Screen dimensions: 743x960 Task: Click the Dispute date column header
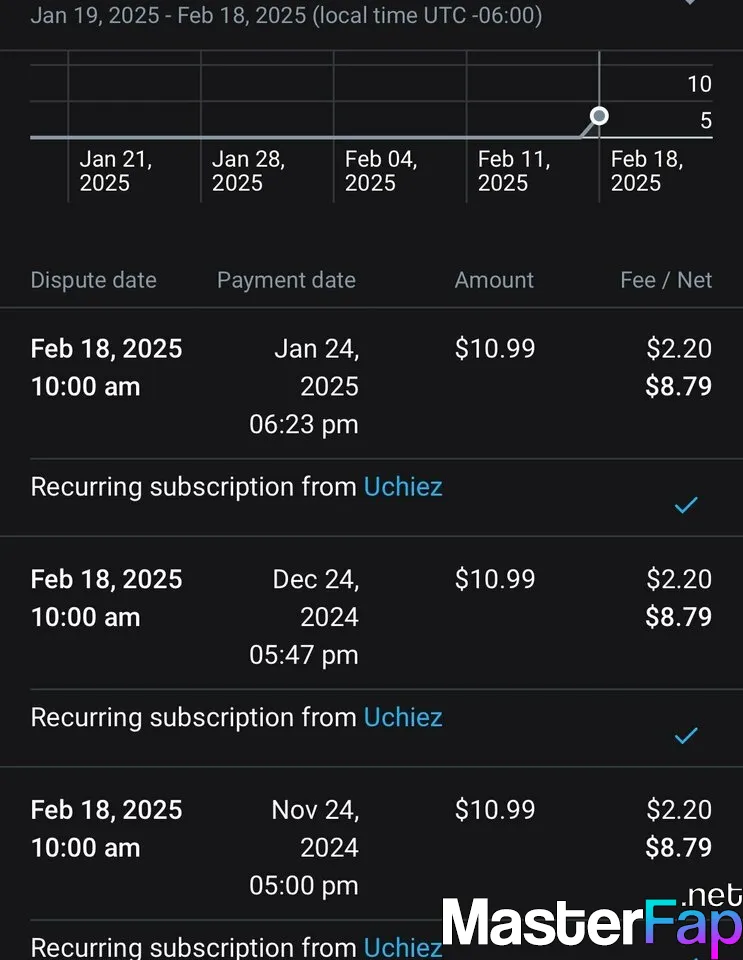(x=93, y=280)
